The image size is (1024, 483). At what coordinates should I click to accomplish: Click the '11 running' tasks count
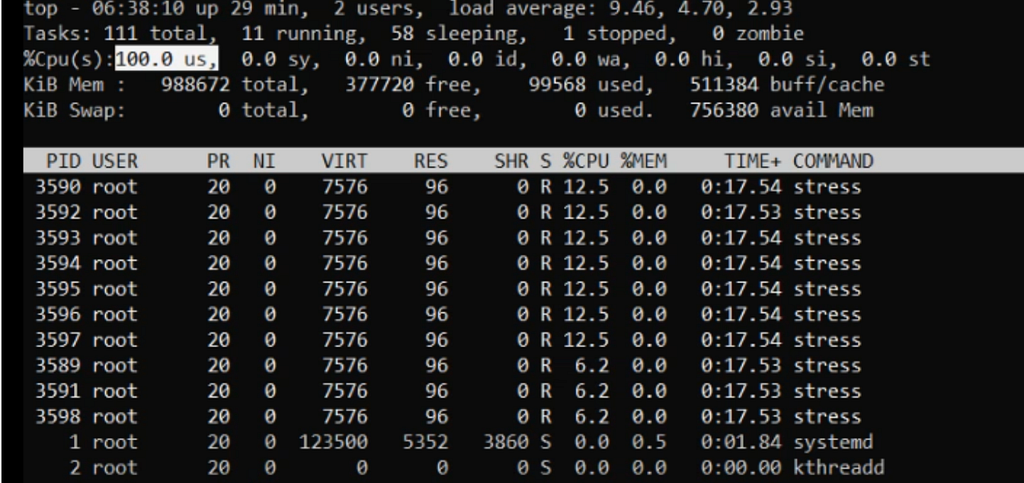[x=300, y=33]
